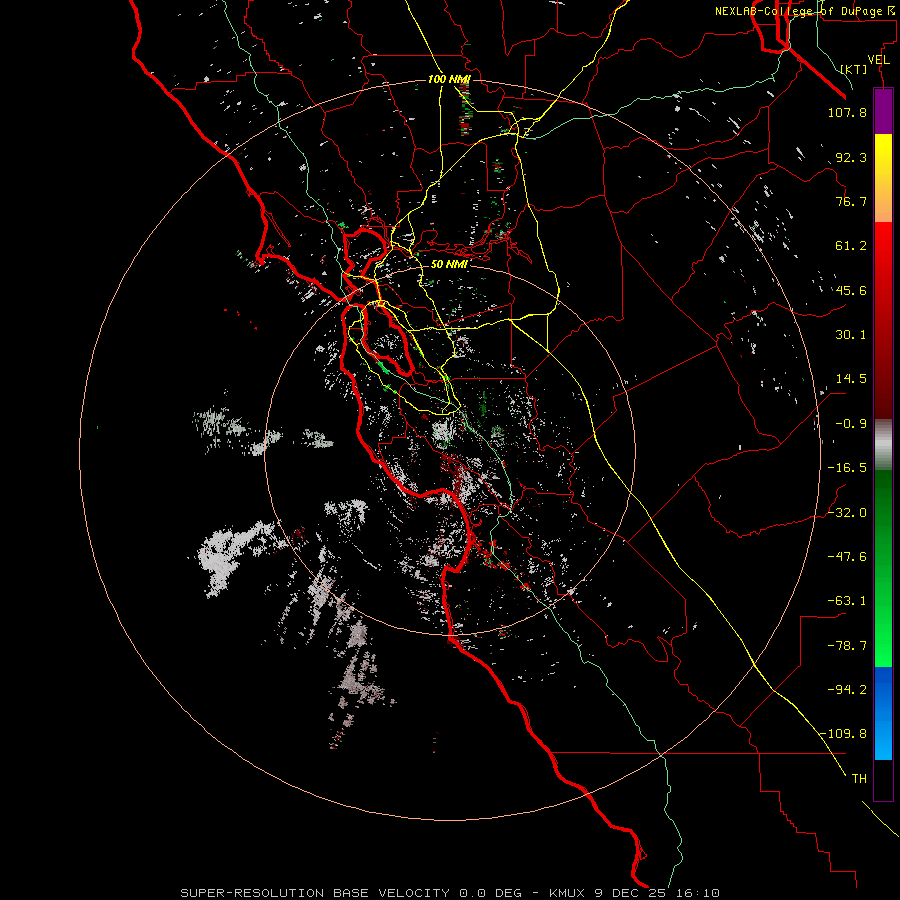Click the "VEL" legend title
Image resolution: width=900 pixels, height=900 pixels.
point(878,60)
